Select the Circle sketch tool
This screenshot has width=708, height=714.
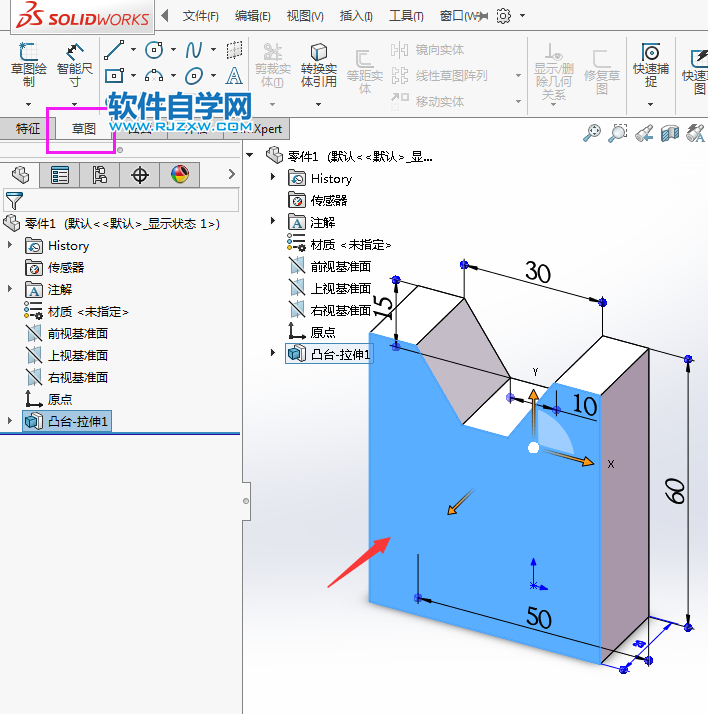(154, 50)
